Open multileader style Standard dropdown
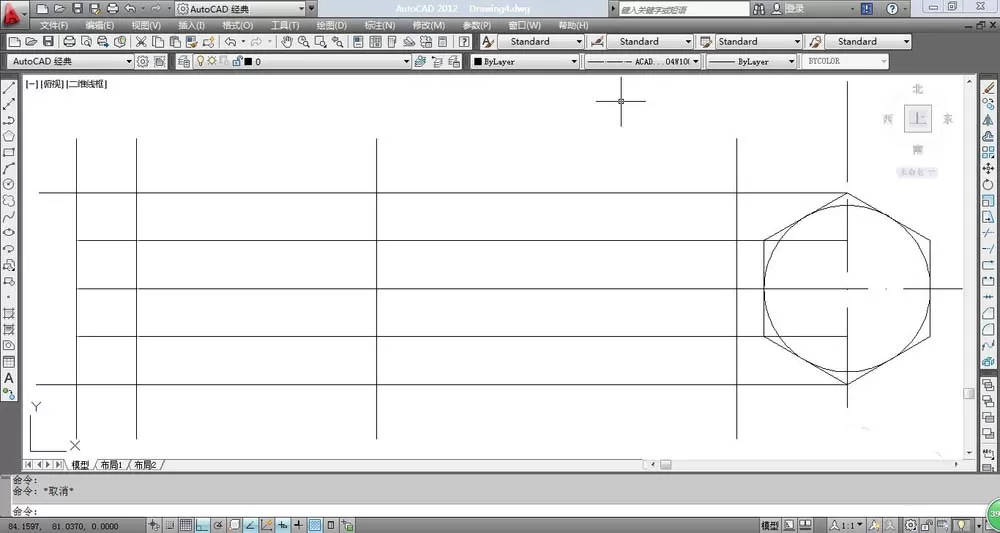The image size is (1000, 533). pyautogui.click(x=868, y=41)
